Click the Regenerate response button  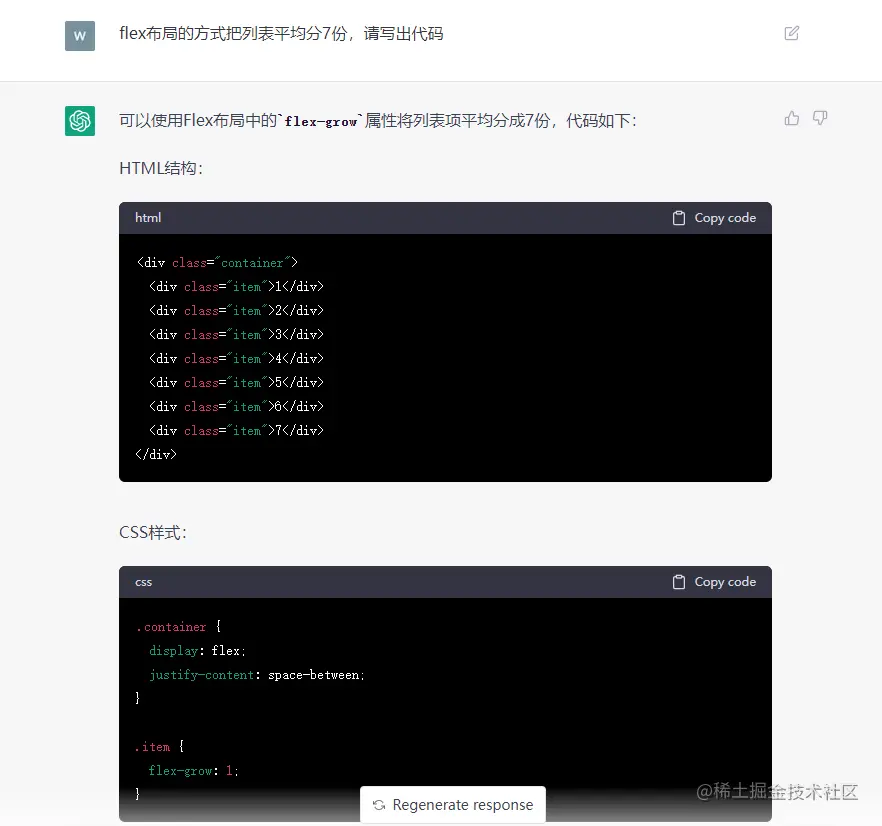453,805
